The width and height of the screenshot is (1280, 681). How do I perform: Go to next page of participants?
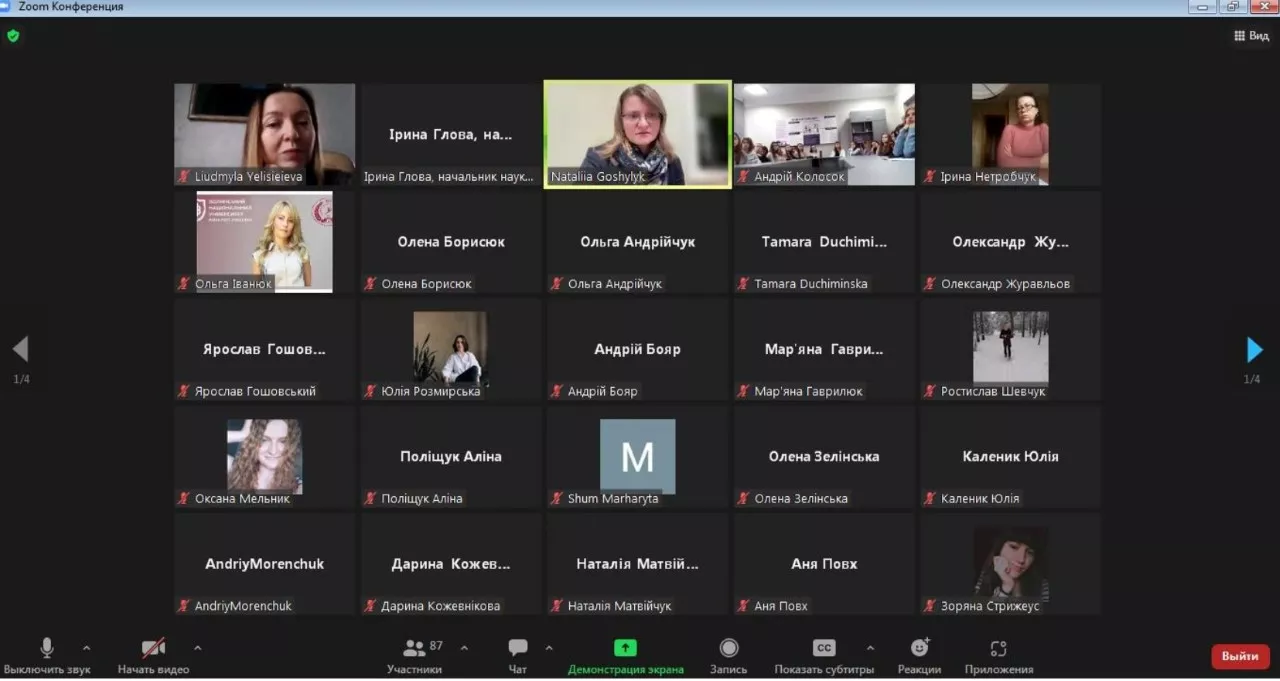(1254, 350)
